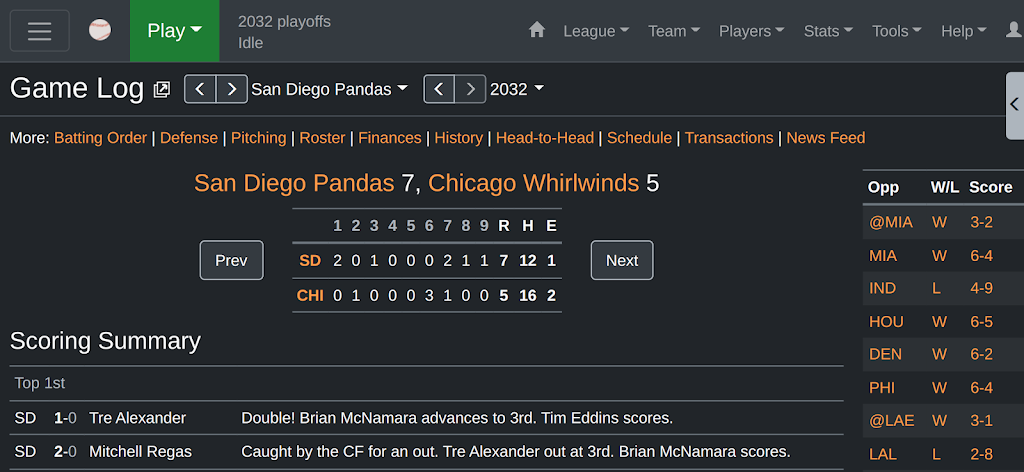Open the Stats menu

pos(828,31)
